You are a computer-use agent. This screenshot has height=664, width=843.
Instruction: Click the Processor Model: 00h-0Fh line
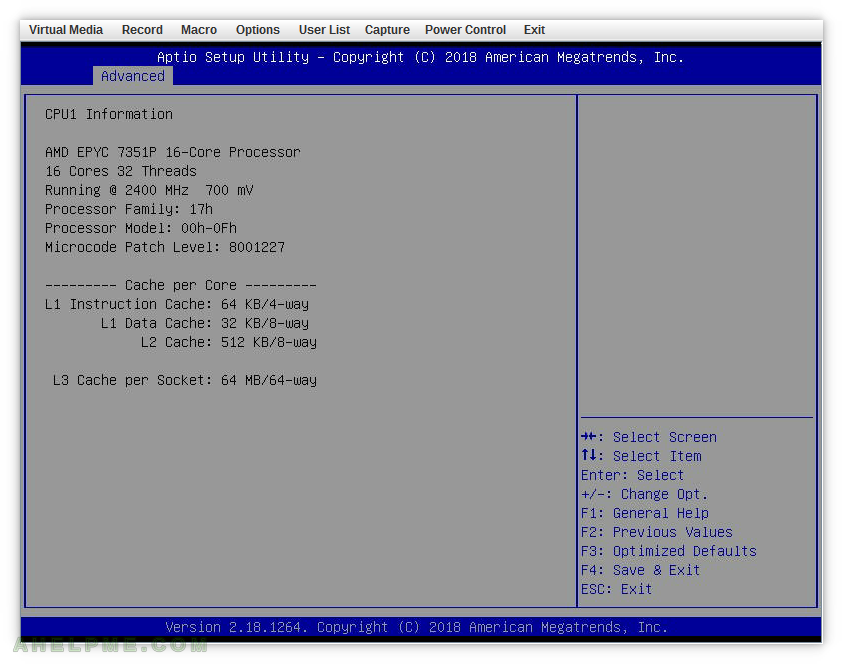point(140,228)
